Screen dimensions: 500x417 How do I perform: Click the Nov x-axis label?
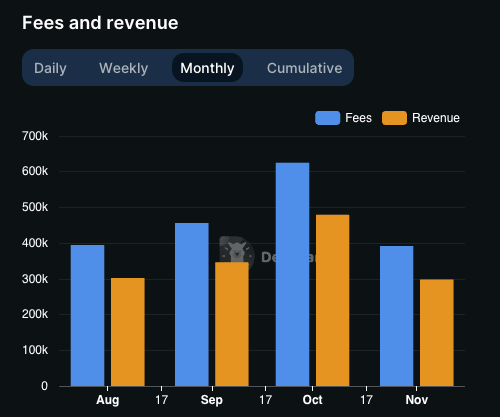pyautogui.click(x=417, y=400)
